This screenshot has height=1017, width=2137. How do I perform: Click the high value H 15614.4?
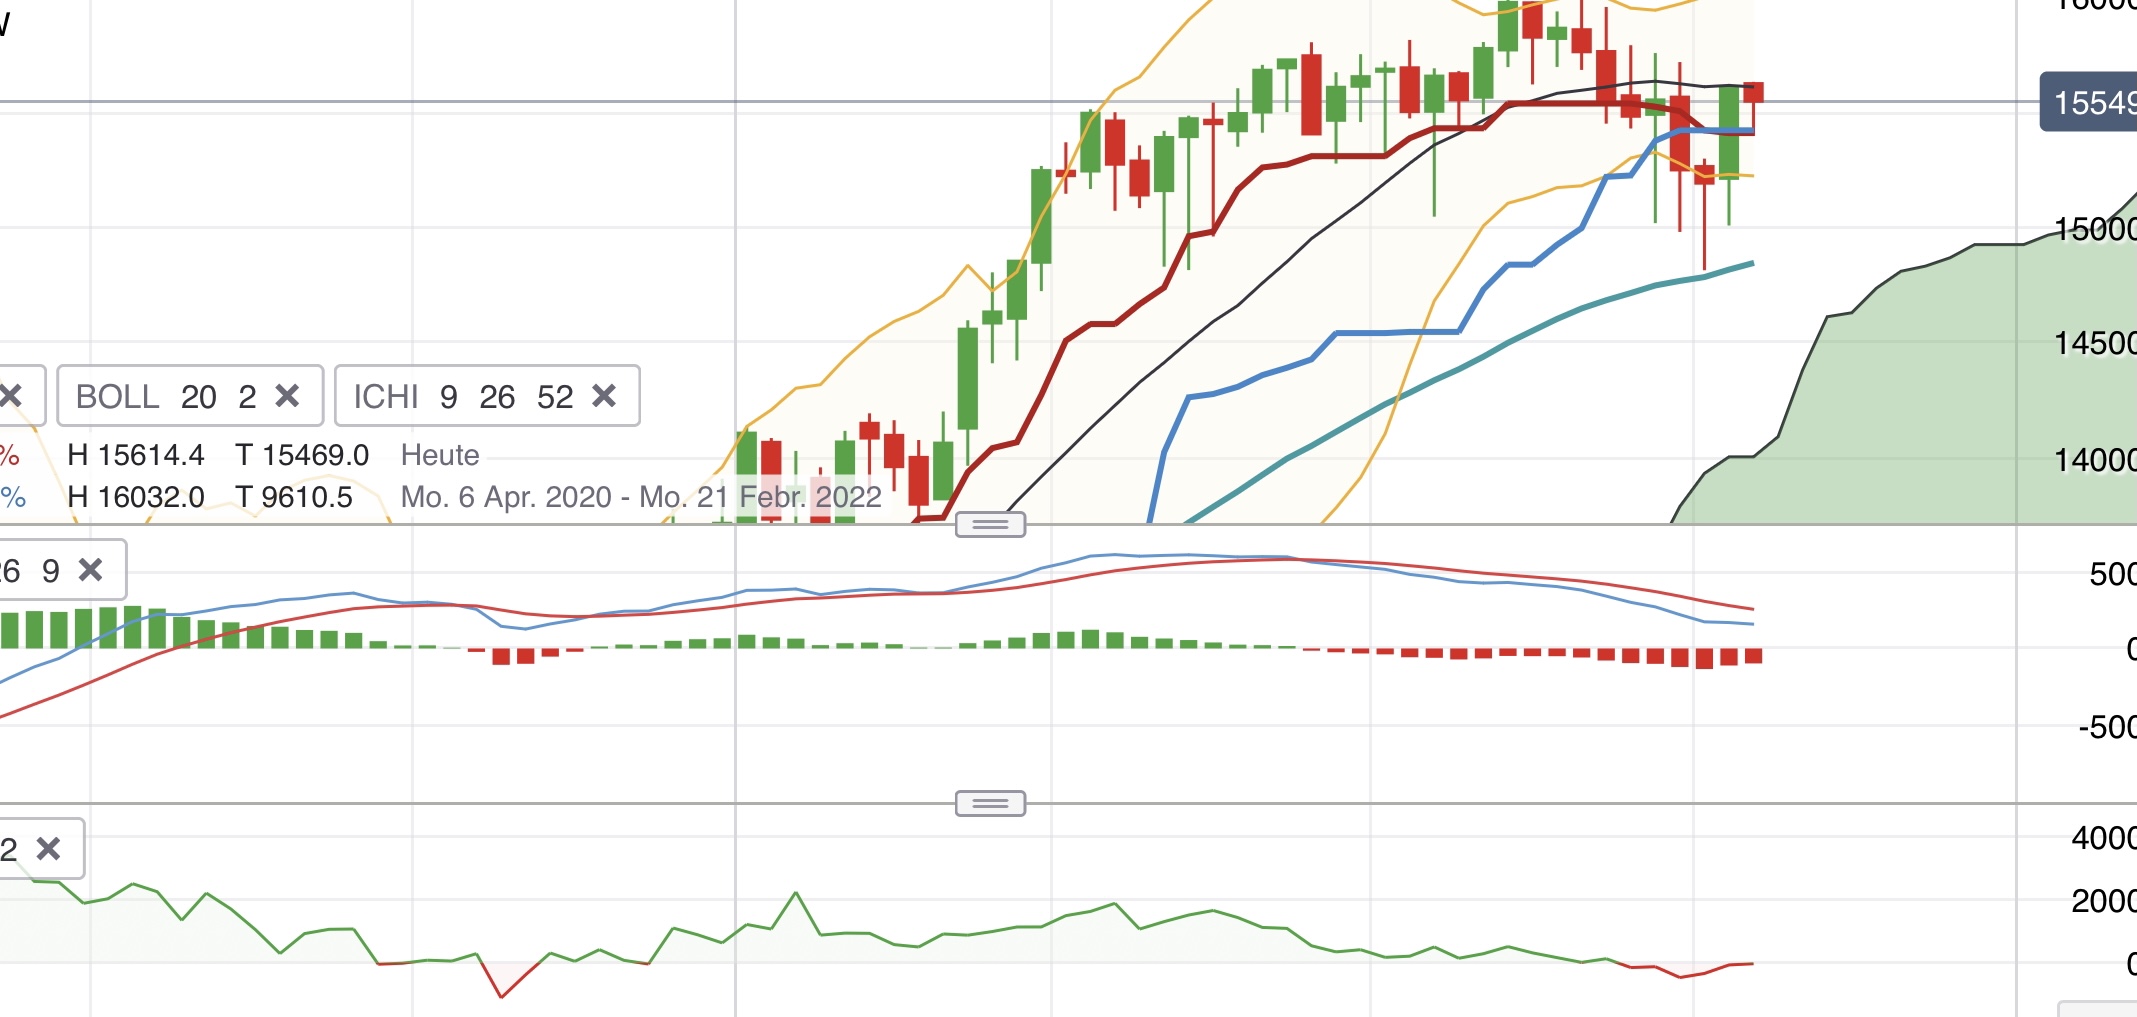click(x=136, y=455)
